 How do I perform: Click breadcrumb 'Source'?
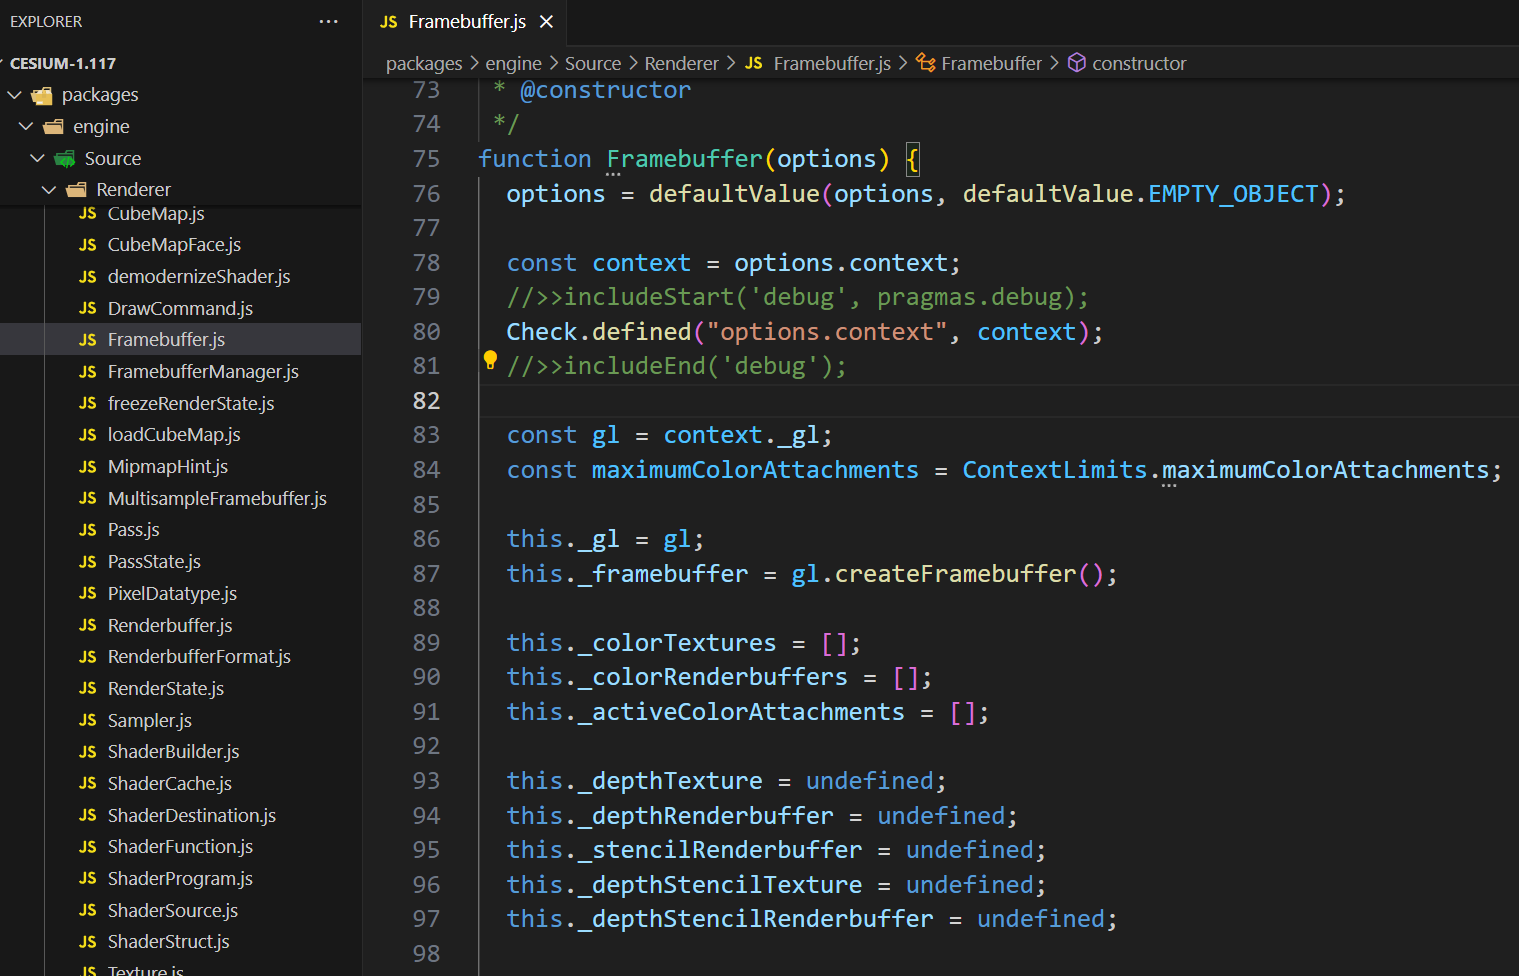(593, 64)
